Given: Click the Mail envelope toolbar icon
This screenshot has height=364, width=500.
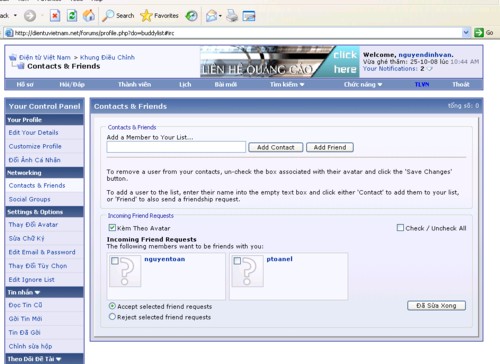Looking at the screenshot, I should [211, 16].
